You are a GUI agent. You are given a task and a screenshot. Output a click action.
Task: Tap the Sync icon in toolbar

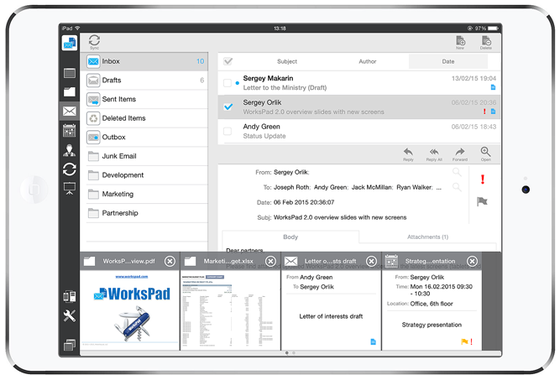[94, 42]
